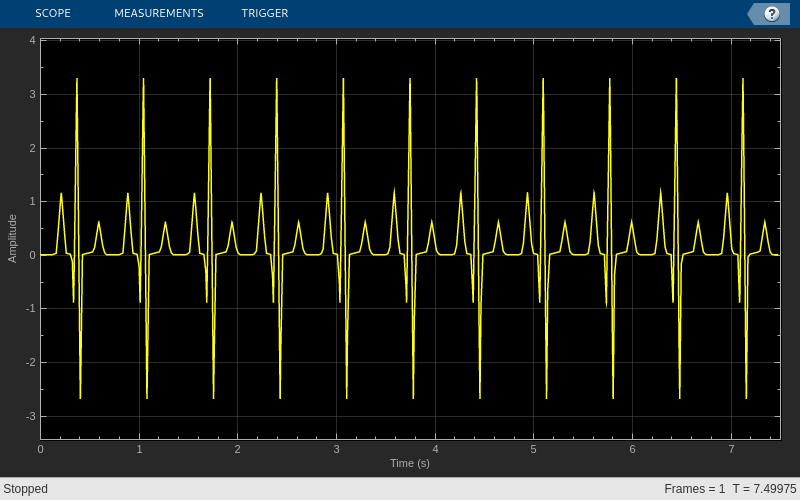The image size is (800, 500).
Task: Click the x-axis tick label 0
Action: tap(40, 449)
